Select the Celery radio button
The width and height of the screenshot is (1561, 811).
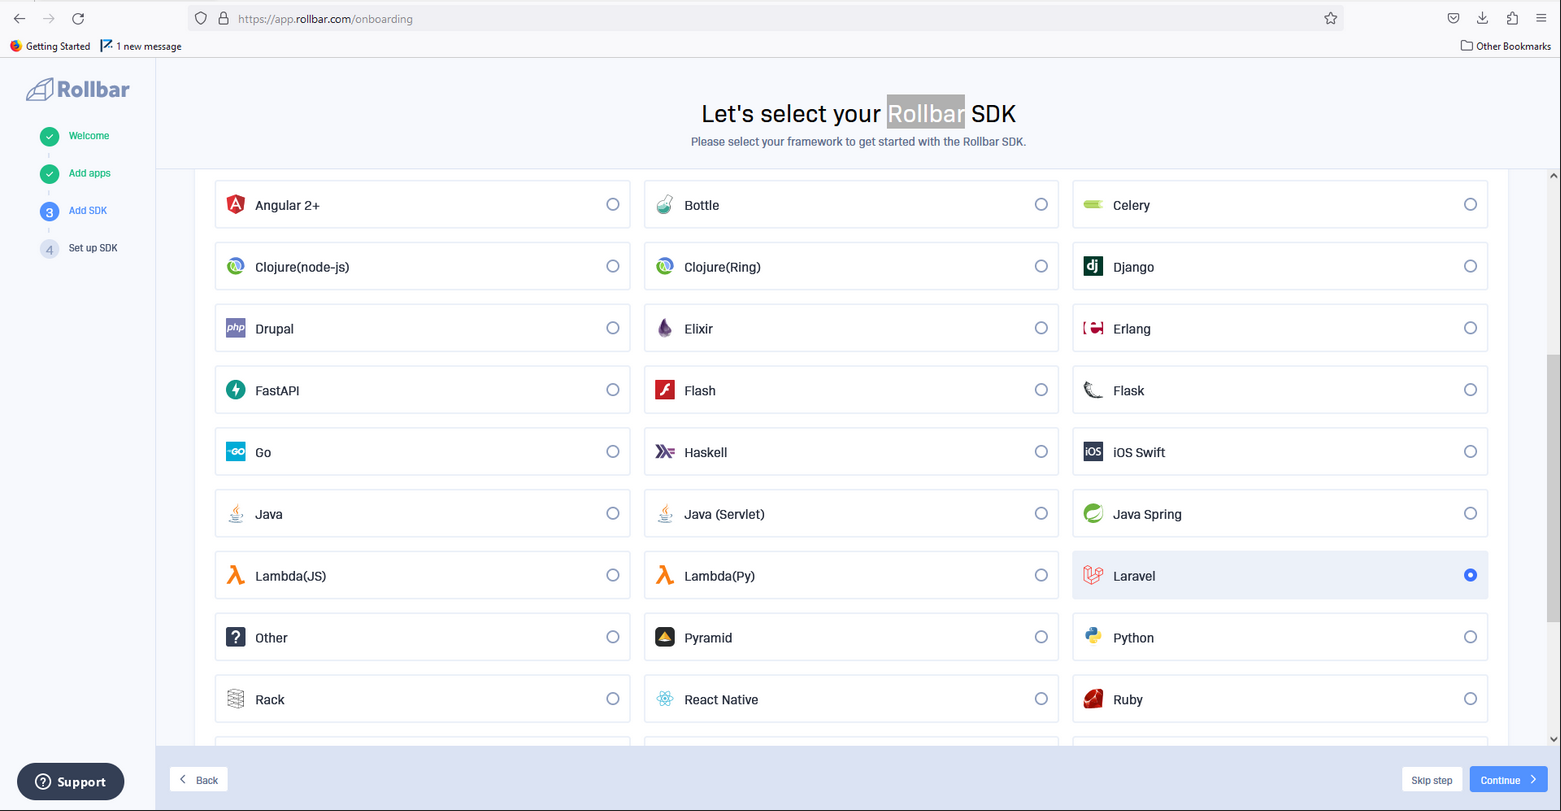[1470, 204]
